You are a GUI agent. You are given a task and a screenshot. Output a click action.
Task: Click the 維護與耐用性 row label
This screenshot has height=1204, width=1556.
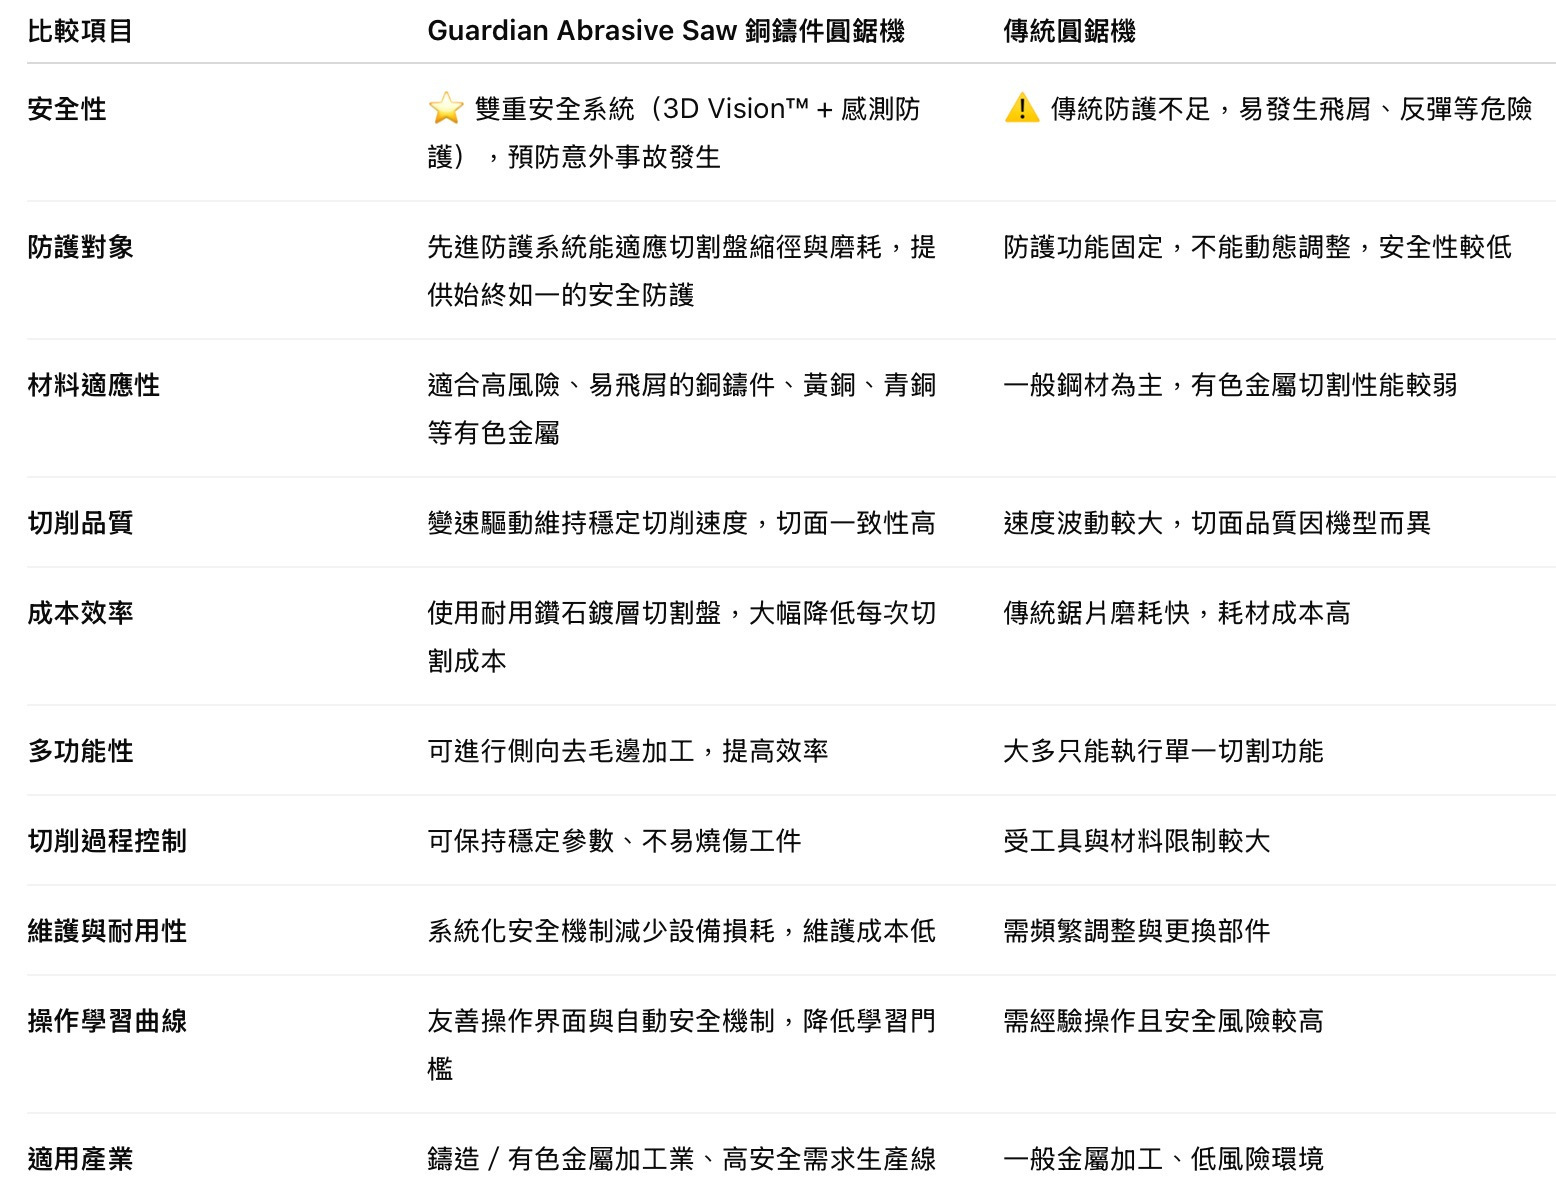107,931
